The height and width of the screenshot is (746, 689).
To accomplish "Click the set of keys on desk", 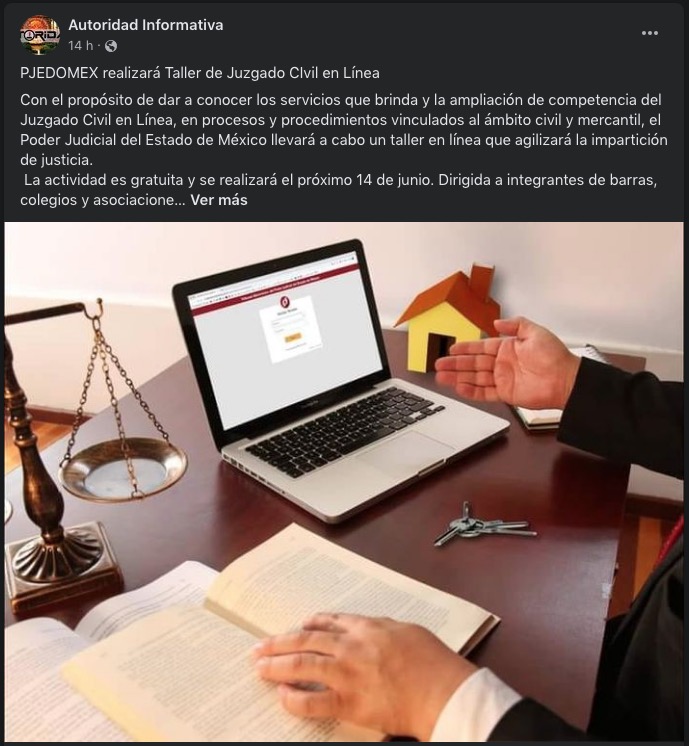I will (483, 524).
